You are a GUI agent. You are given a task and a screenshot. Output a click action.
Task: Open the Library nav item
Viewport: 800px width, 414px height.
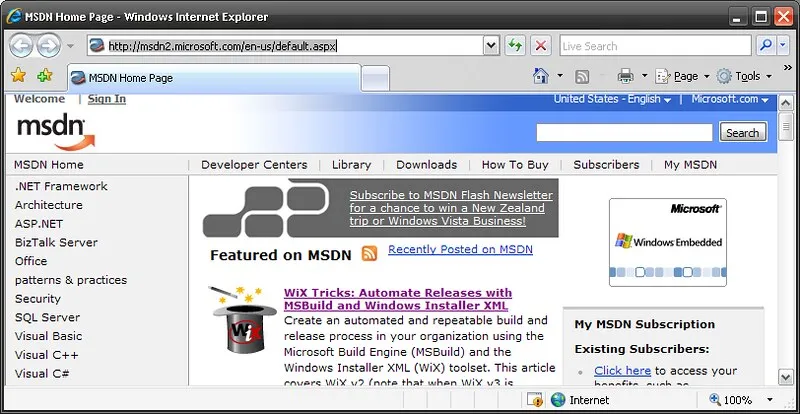point(352,165)
